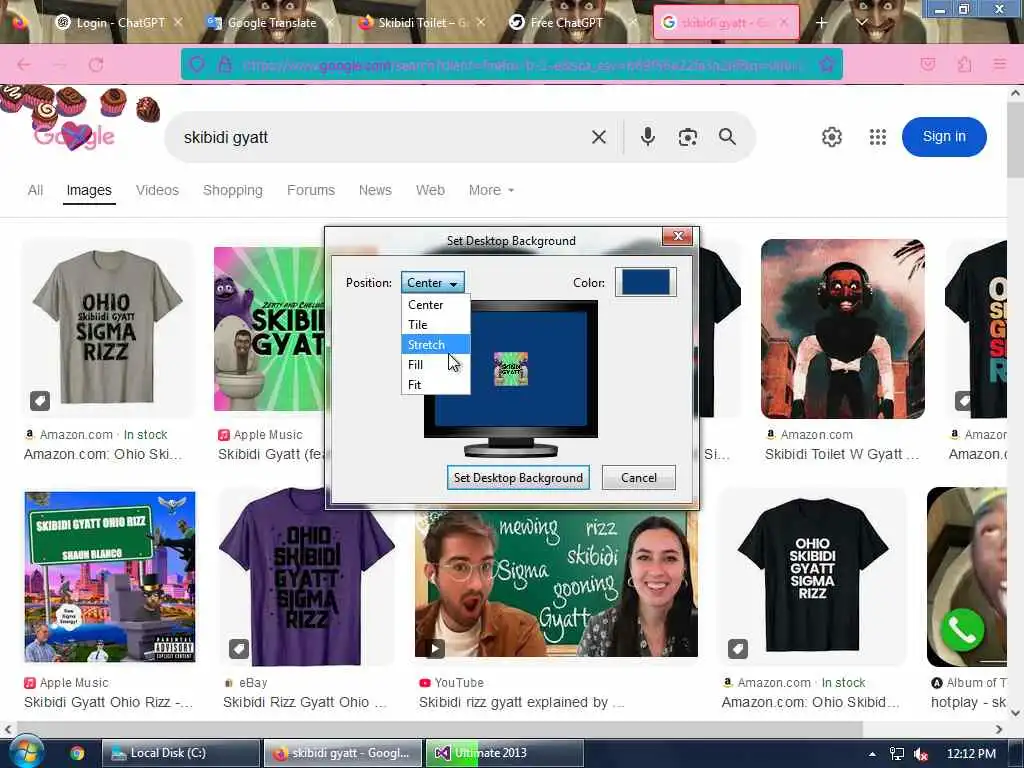Click the vertical page scrollbar thumb
The height and width of the screenshot is (768, 1024).
1015,139
